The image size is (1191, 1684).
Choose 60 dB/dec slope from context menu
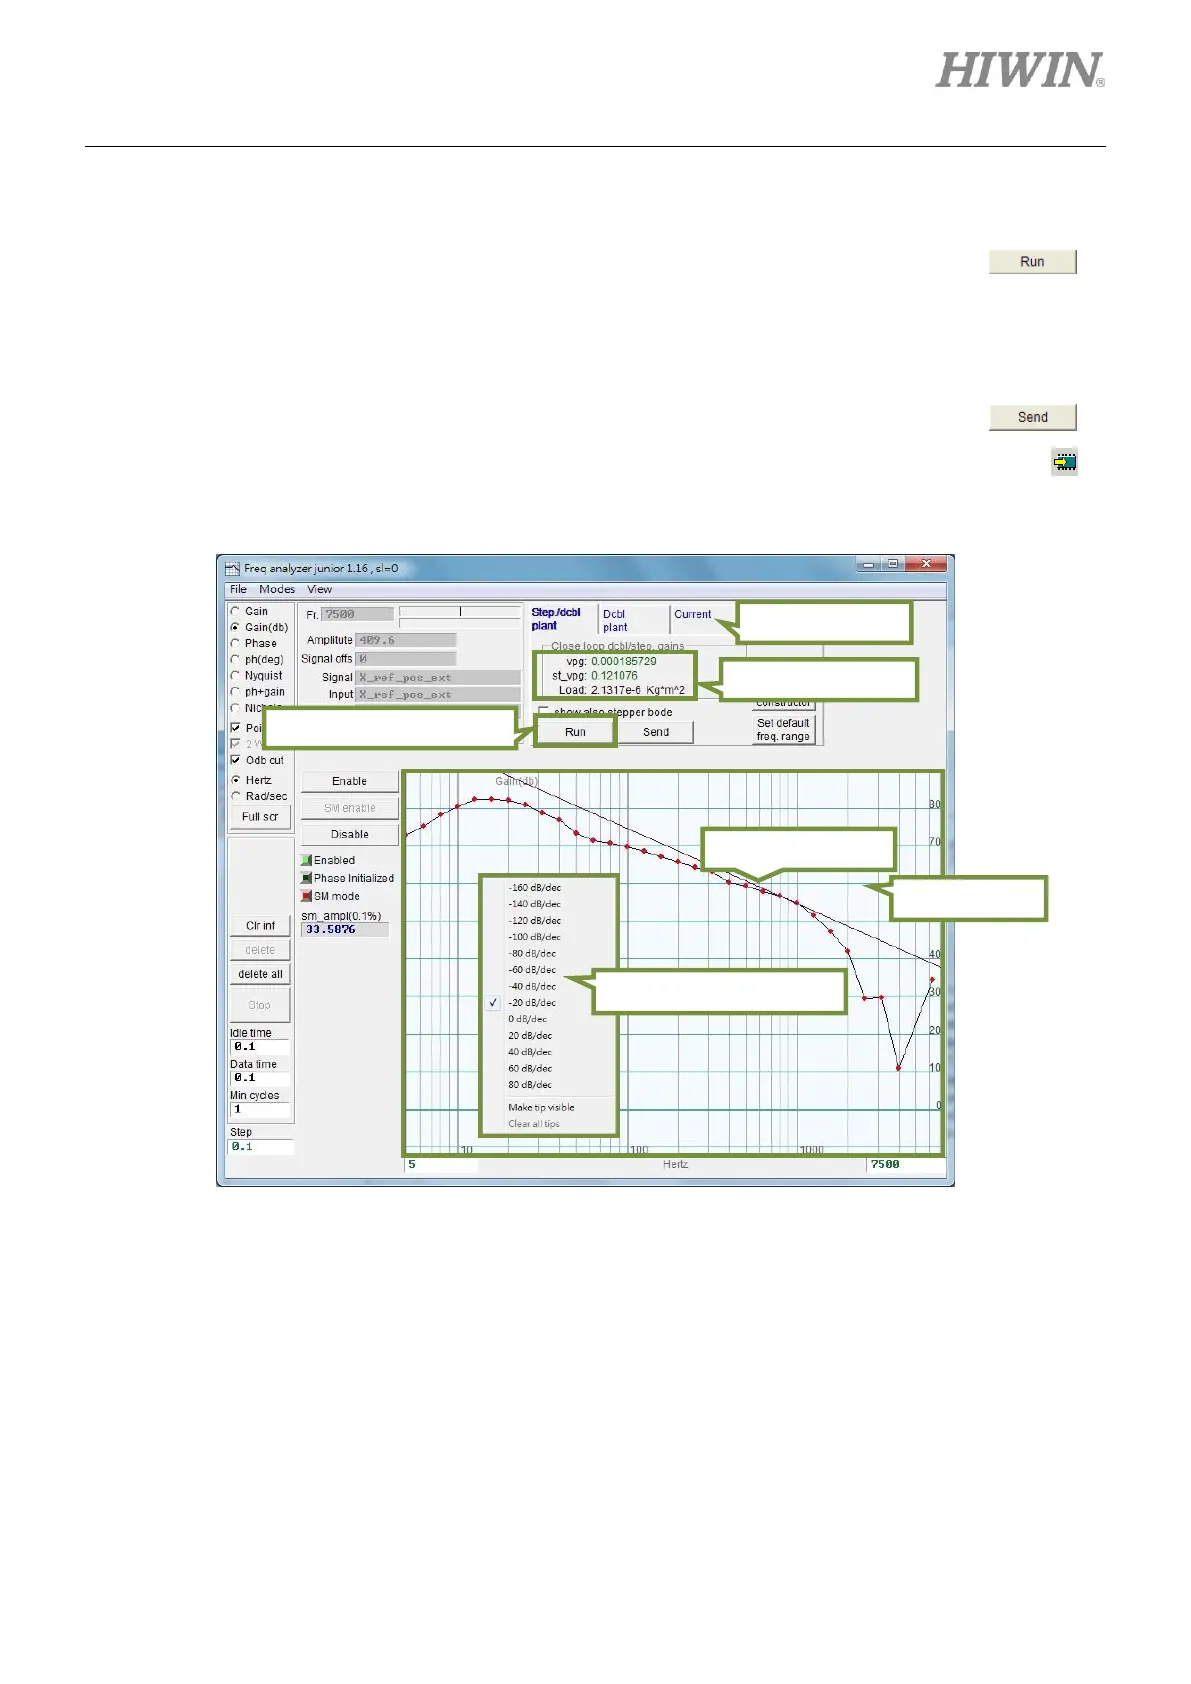[x=530, y=1068]
